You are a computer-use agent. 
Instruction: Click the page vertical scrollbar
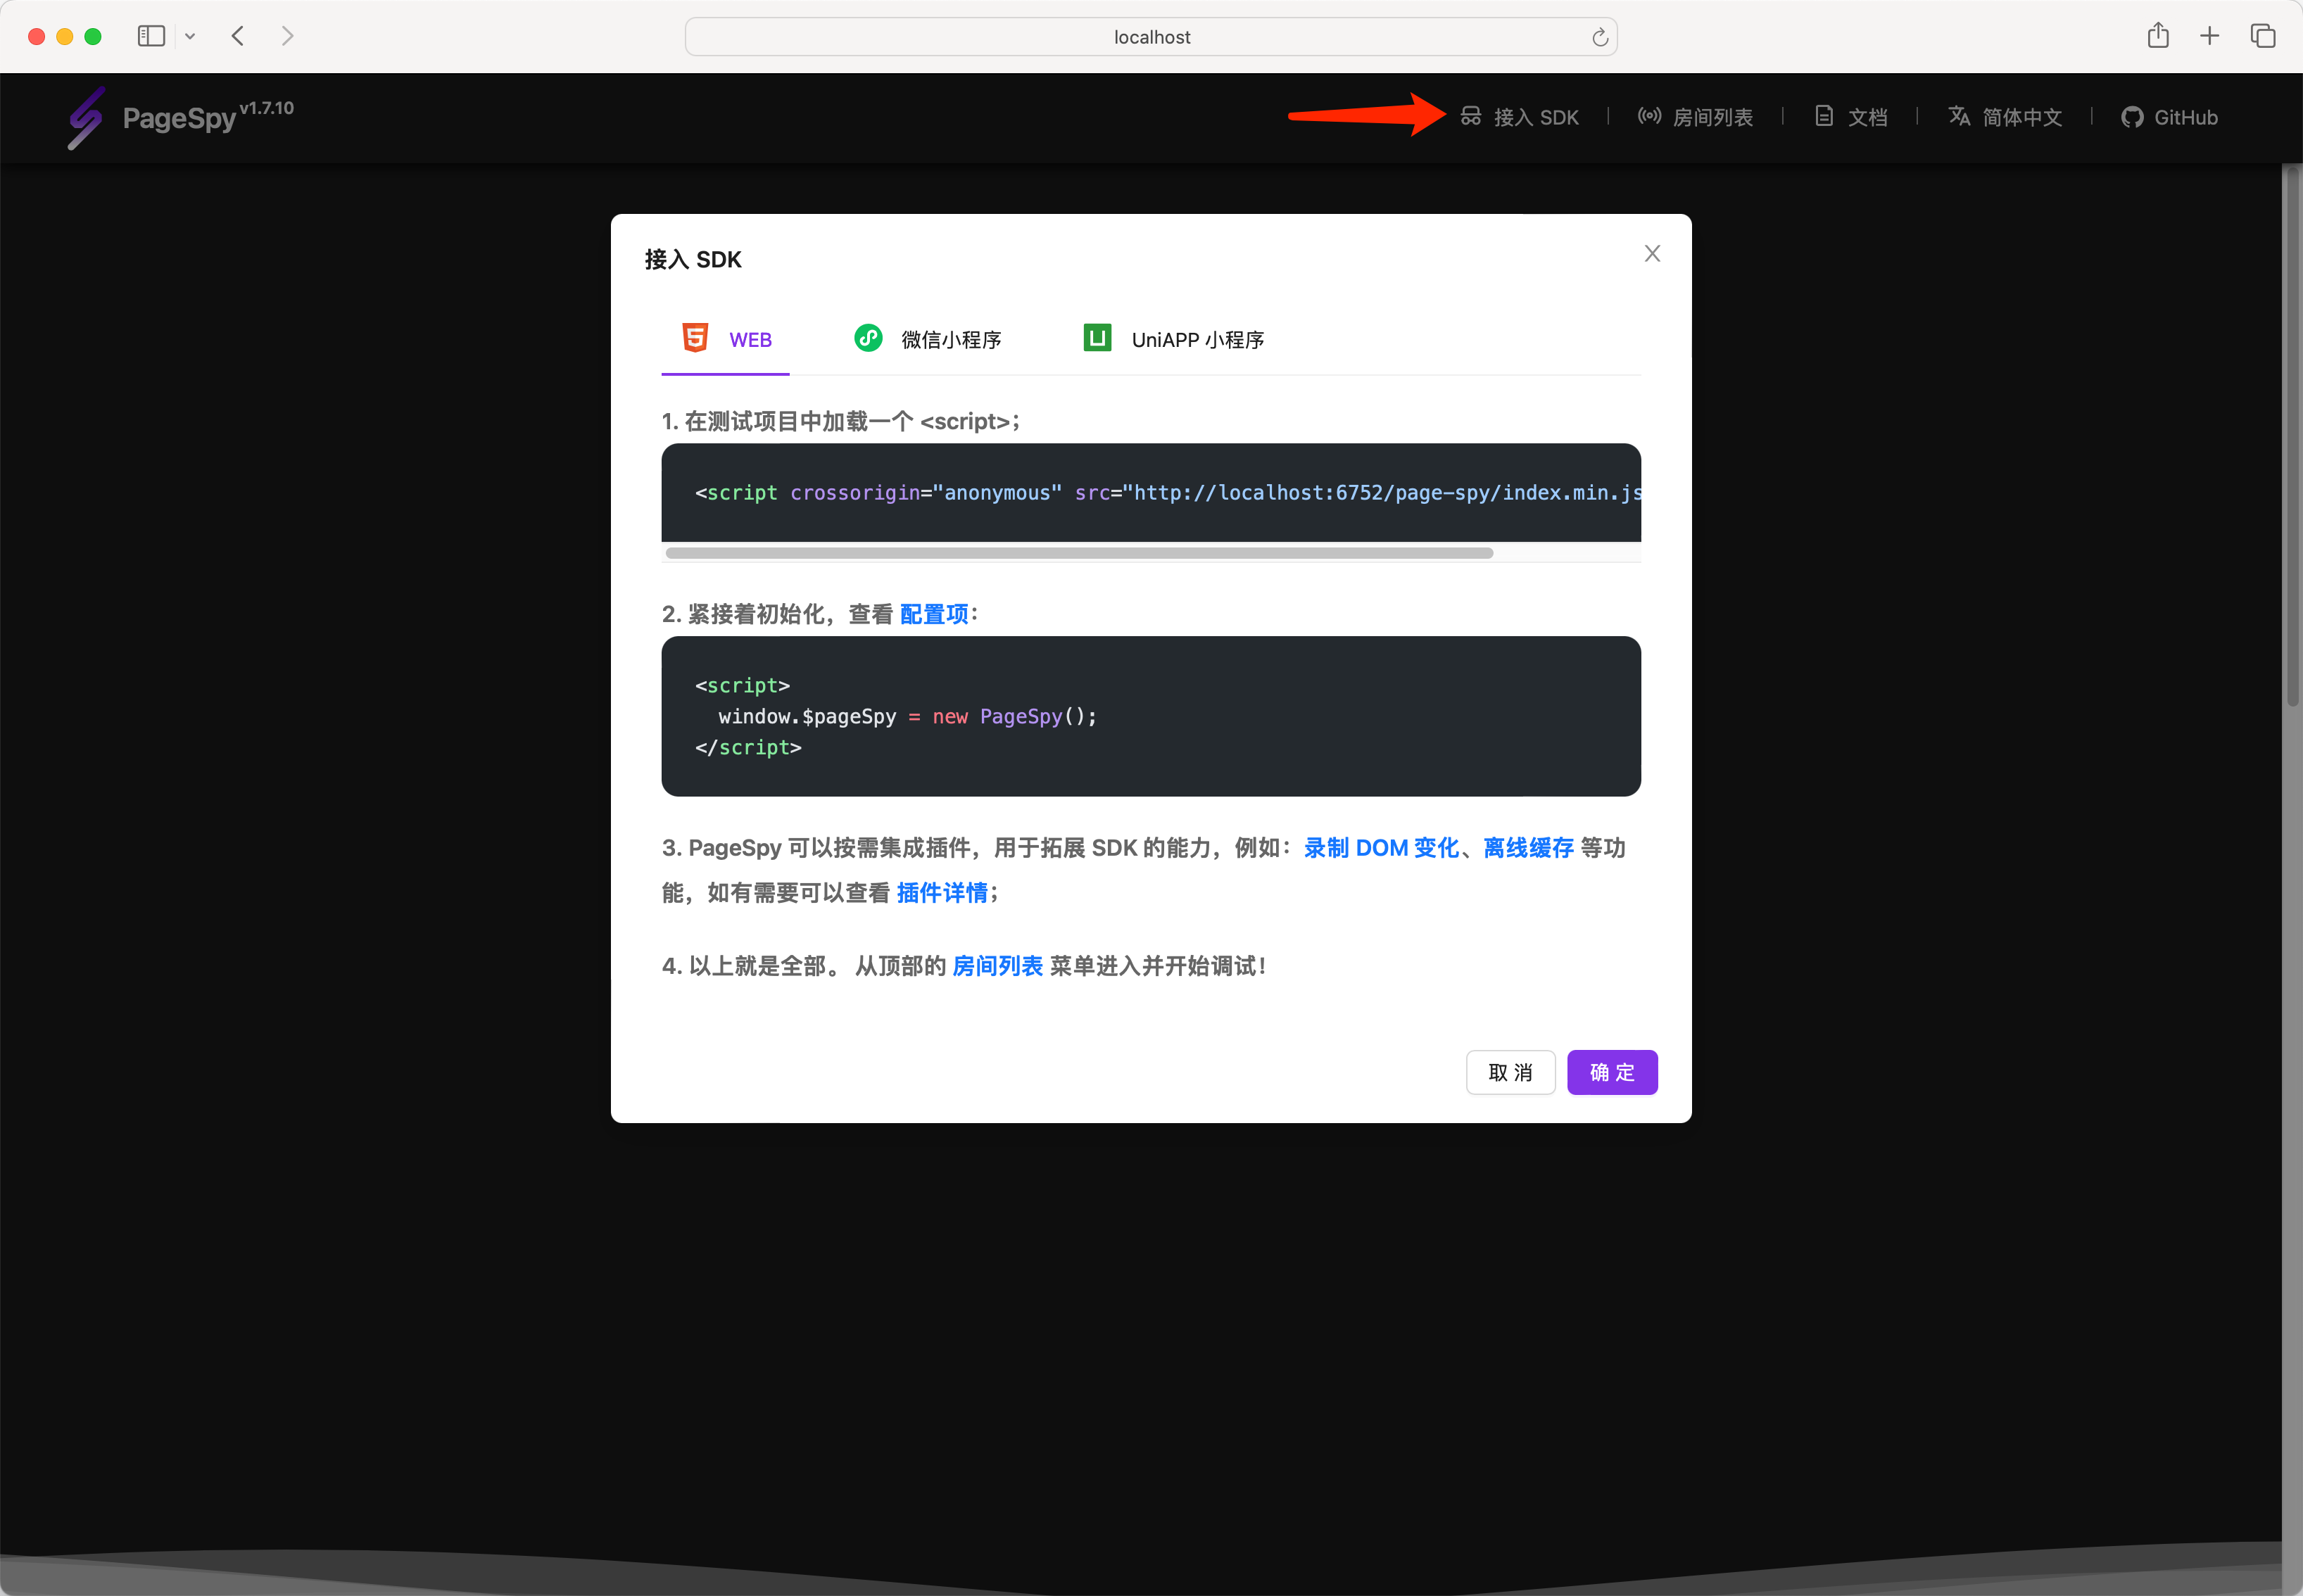coord(2292,438)
